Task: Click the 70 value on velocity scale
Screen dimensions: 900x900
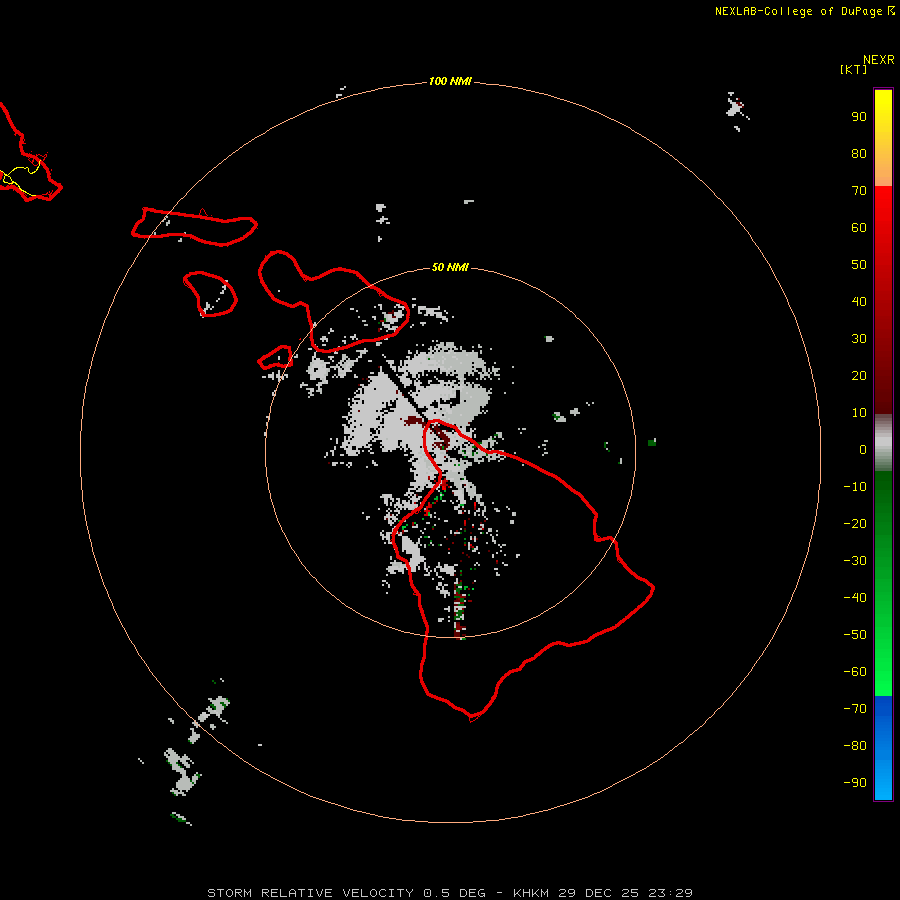Action: pos(859,191)
